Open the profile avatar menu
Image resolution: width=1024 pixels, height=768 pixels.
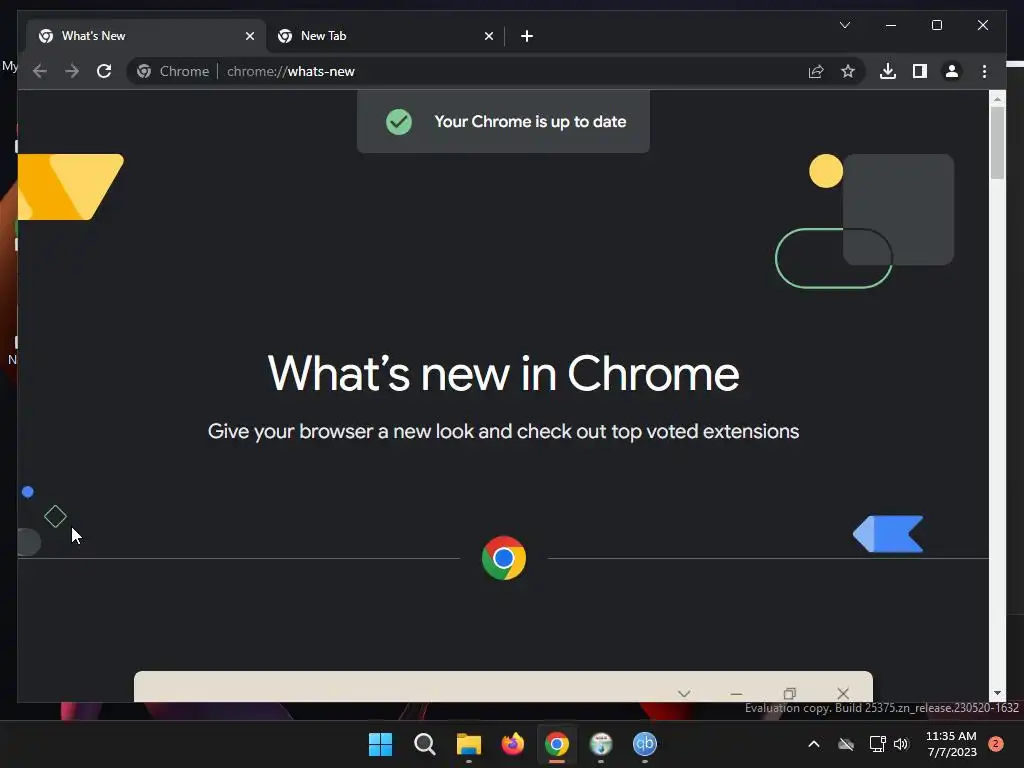pyautogui.click(x=952, y=71)
